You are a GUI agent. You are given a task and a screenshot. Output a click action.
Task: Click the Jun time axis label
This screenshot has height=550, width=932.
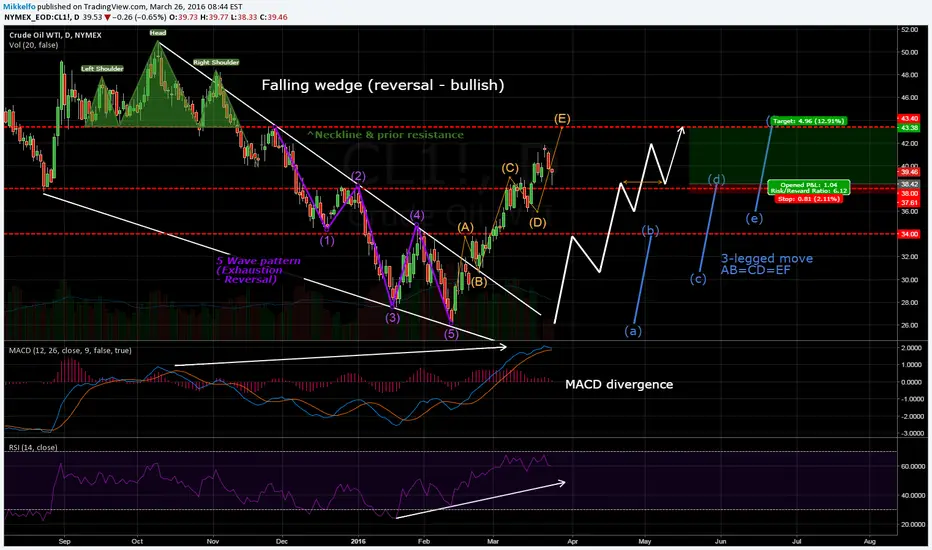tap(720, 542)
